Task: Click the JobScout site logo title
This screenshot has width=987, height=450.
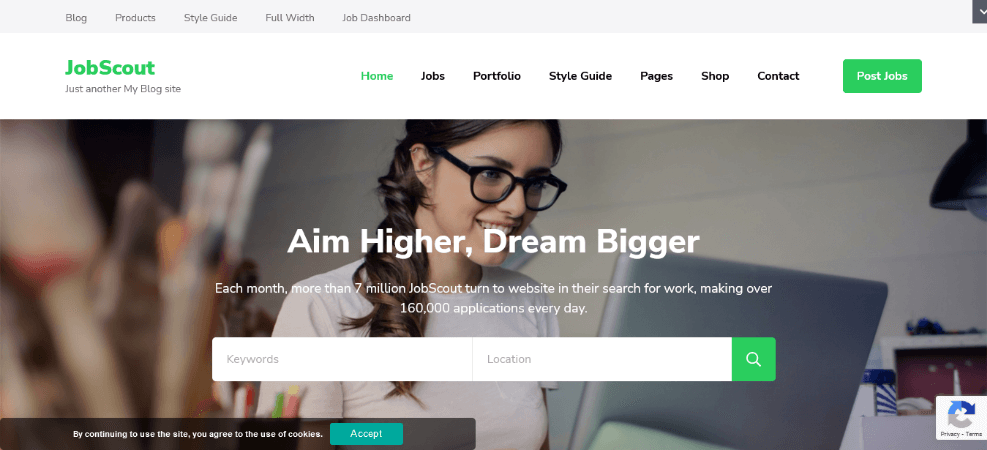Action: [x=110, y=67]
